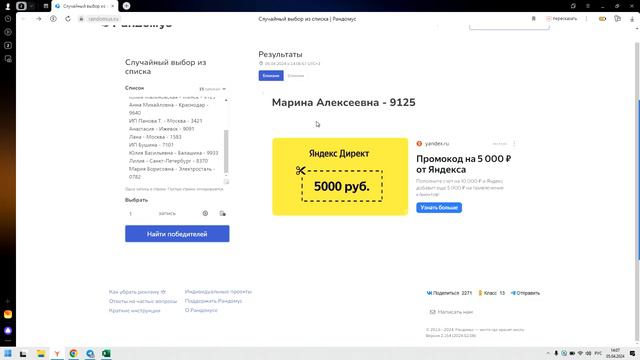
Task: Click the result text Марина Алексеевна - 9125
Action: click(344, 102)
